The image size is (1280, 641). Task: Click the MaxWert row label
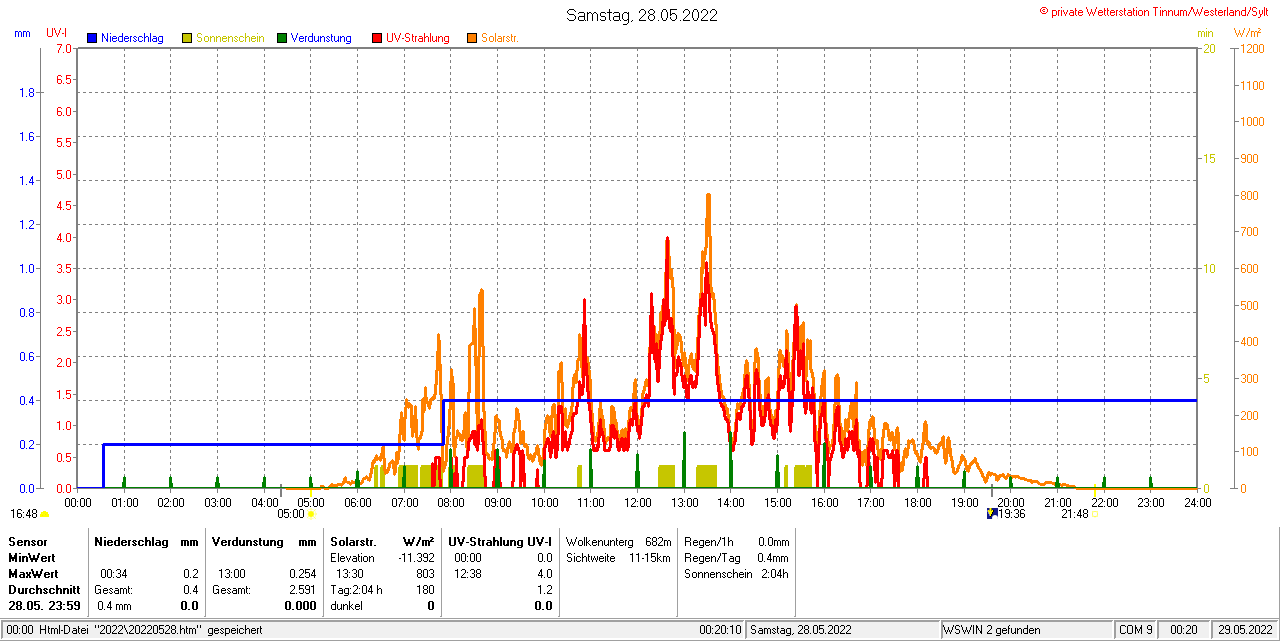(34, 574)
